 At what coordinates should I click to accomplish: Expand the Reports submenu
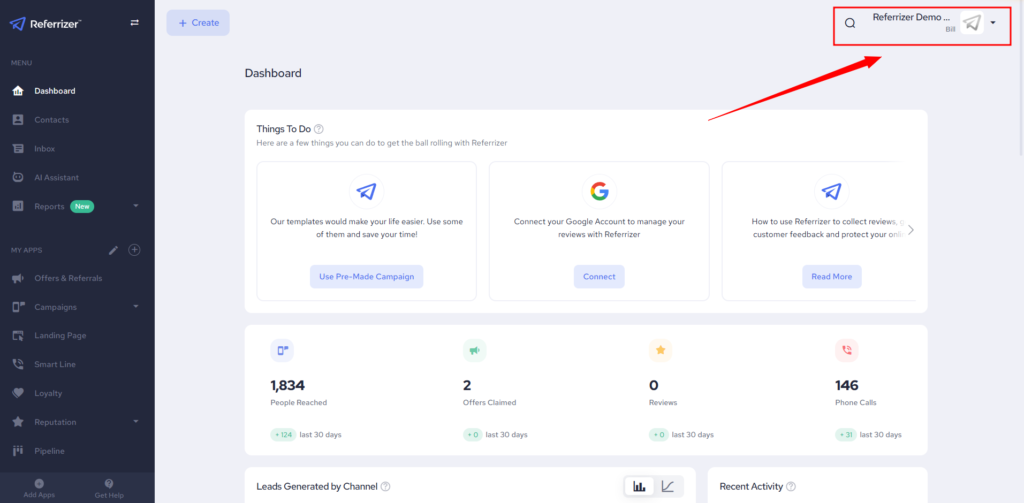point(136,206)
